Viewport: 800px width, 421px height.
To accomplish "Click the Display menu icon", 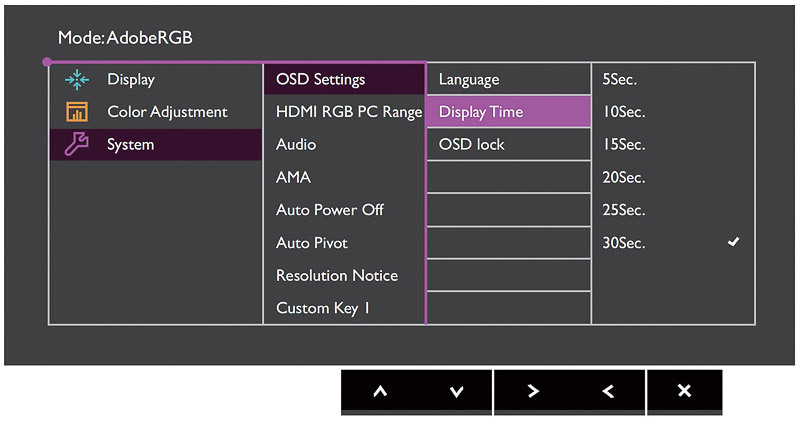I will [x=76, y=80].
